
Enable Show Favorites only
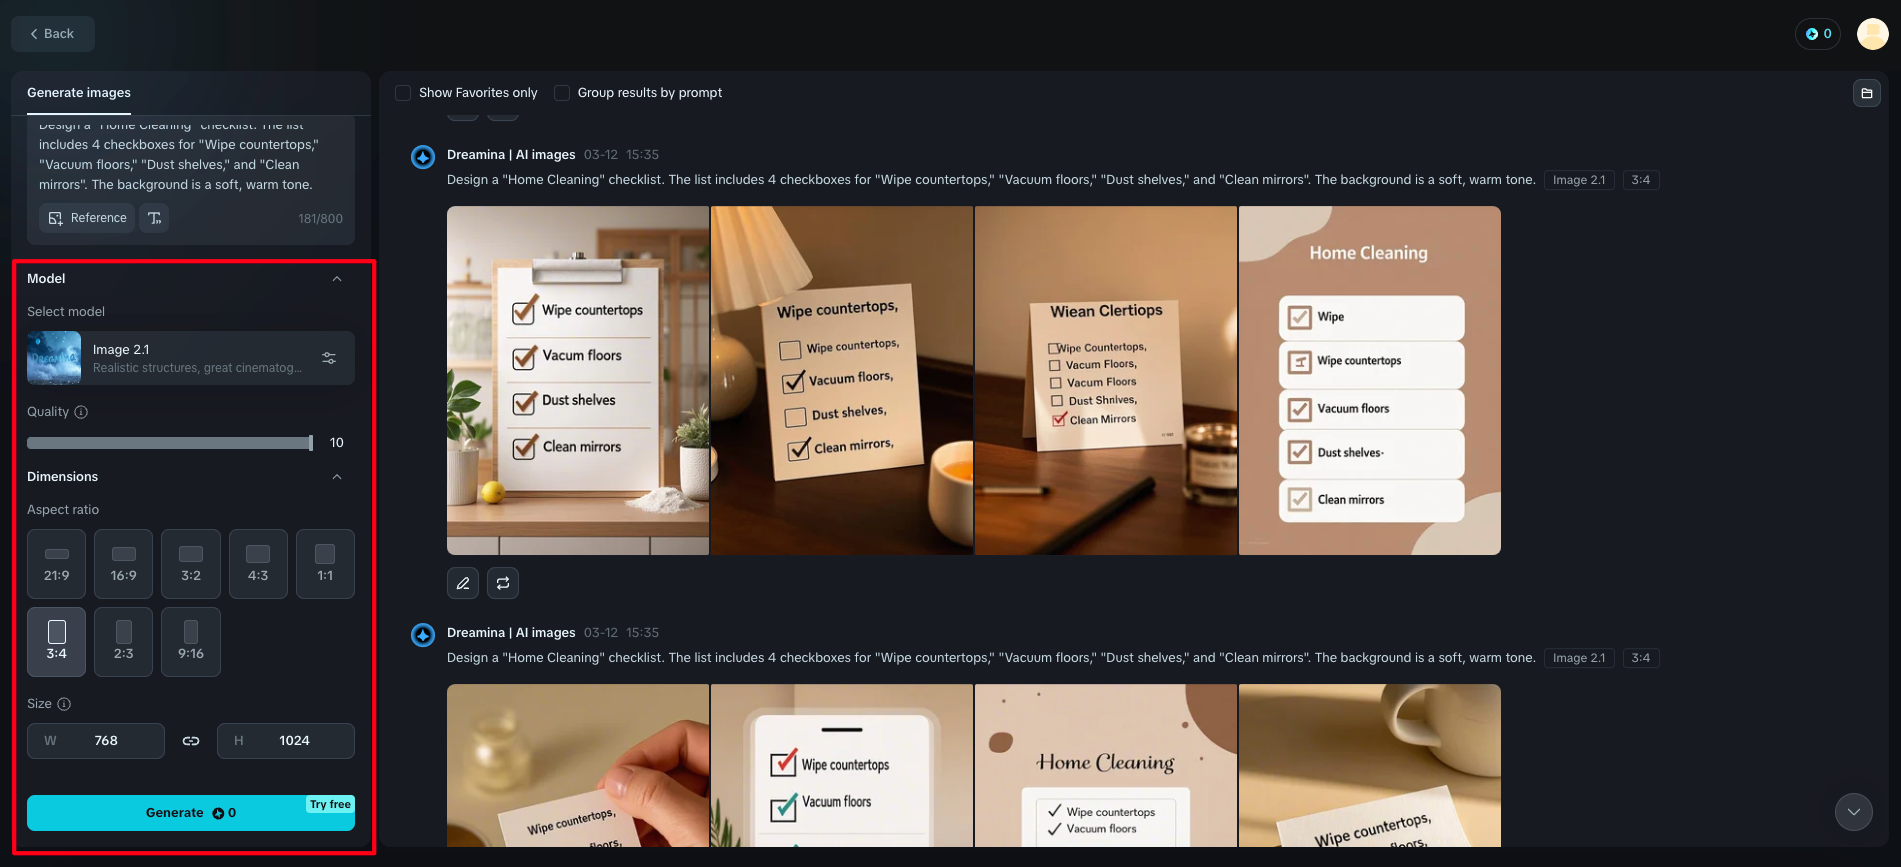(403, 93)
